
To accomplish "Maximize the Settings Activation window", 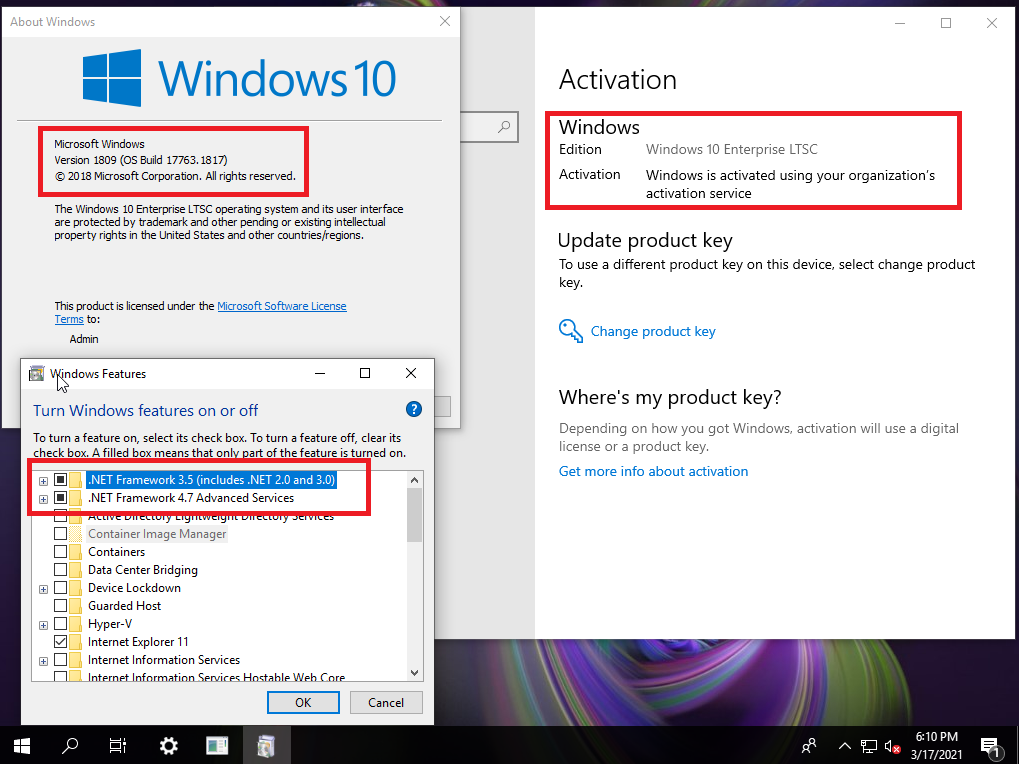I will coord(946,23).
